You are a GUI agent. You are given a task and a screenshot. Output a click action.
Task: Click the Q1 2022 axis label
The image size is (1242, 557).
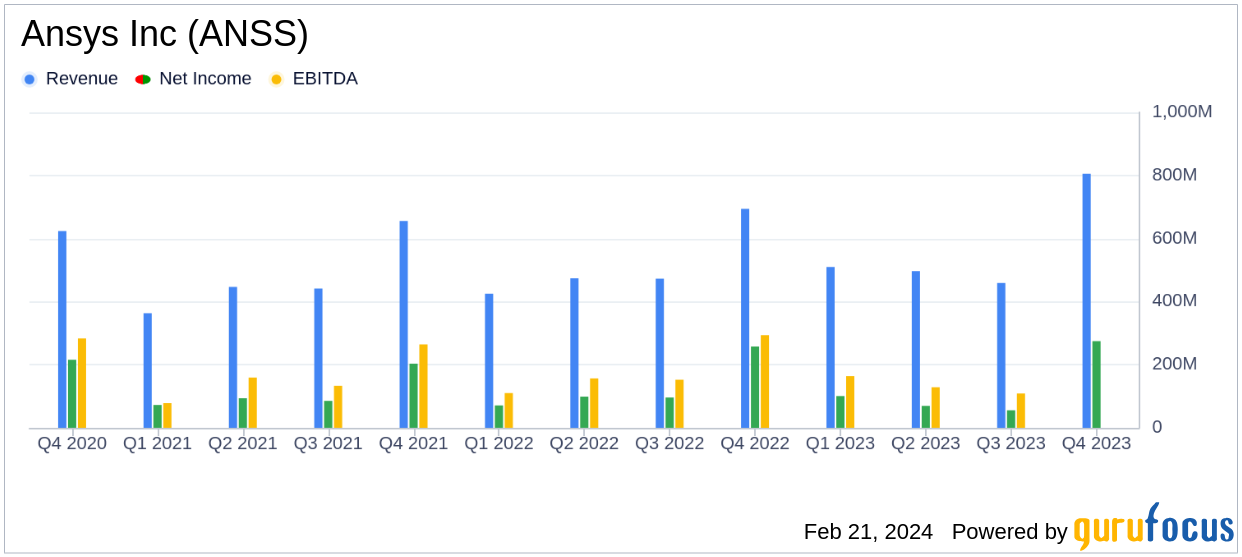click(x=499, y=443)
